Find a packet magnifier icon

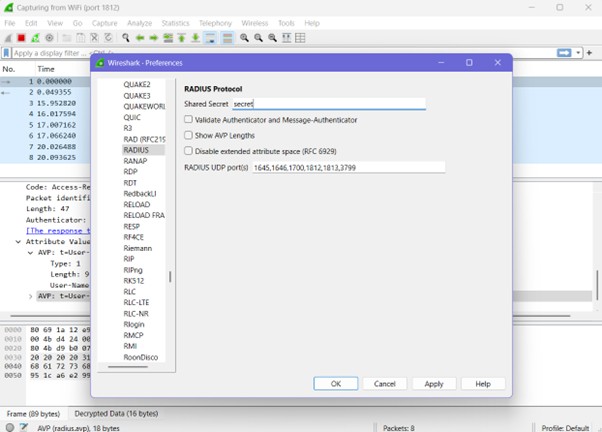[x=126, y=38]
